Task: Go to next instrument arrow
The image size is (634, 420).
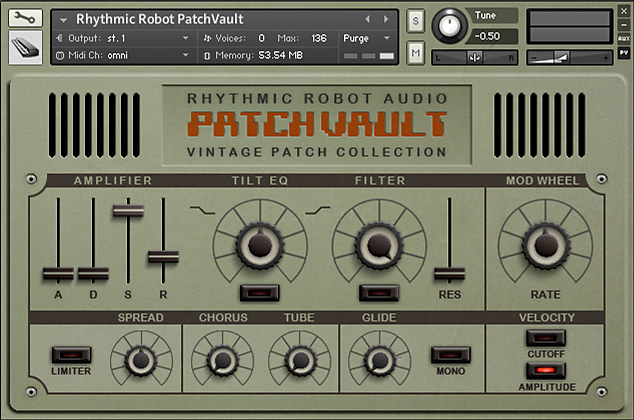Action: click(386, 19)
